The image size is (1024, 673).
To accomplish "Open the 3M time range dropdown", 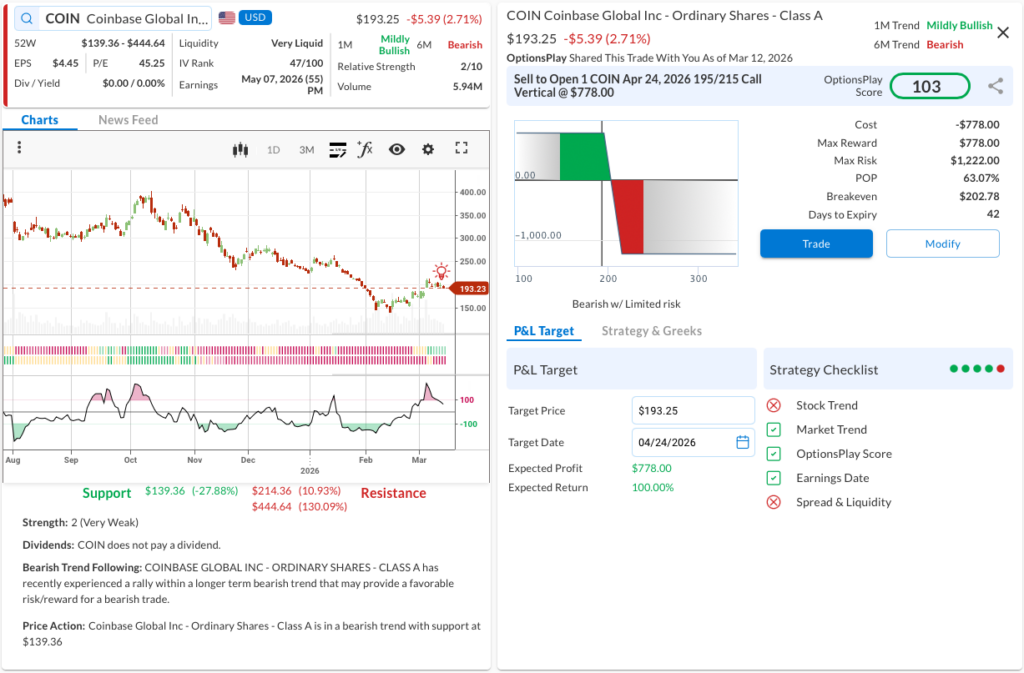I will click(306, 149).
